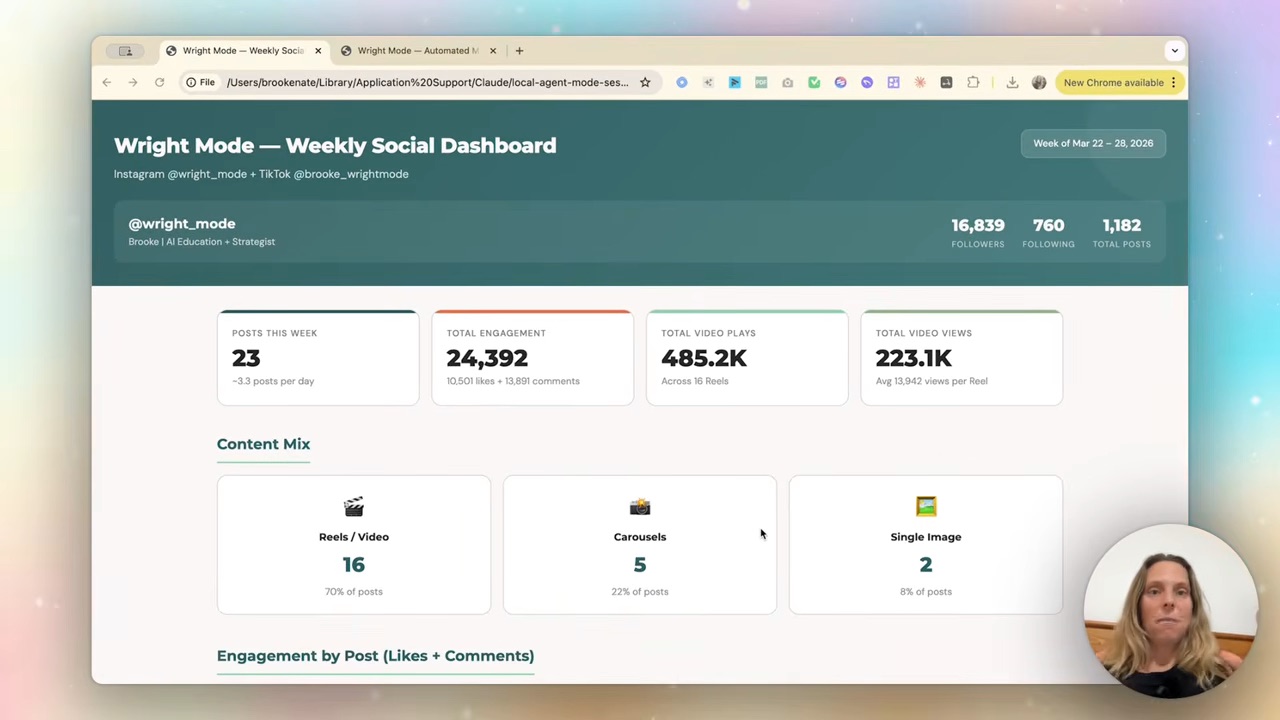
Task: Click the Total Video Plays value 485.2K
Action: 704,358
